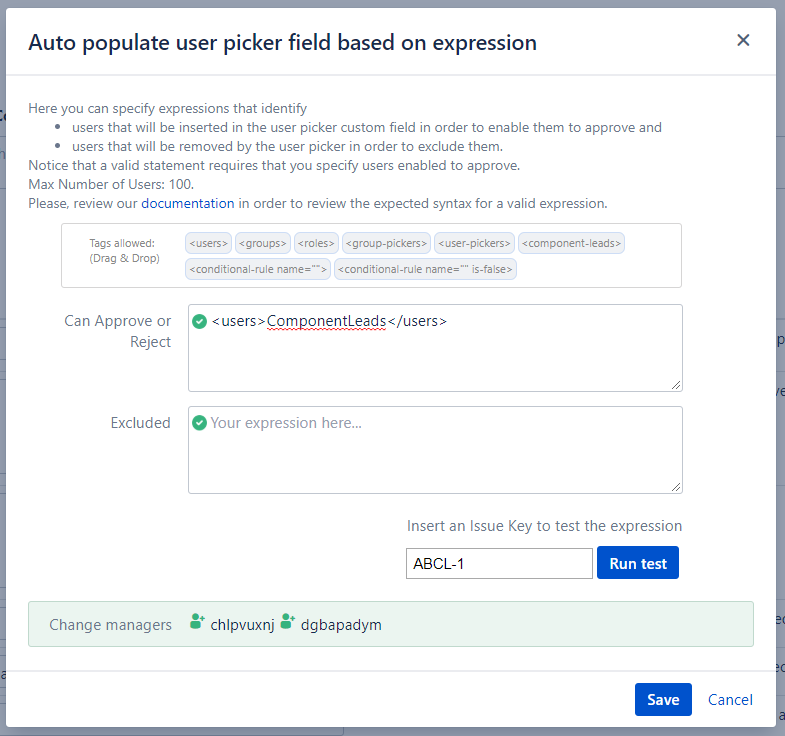
Task: Click the green check icon in Excluded field
Action: tap(200, 423)
